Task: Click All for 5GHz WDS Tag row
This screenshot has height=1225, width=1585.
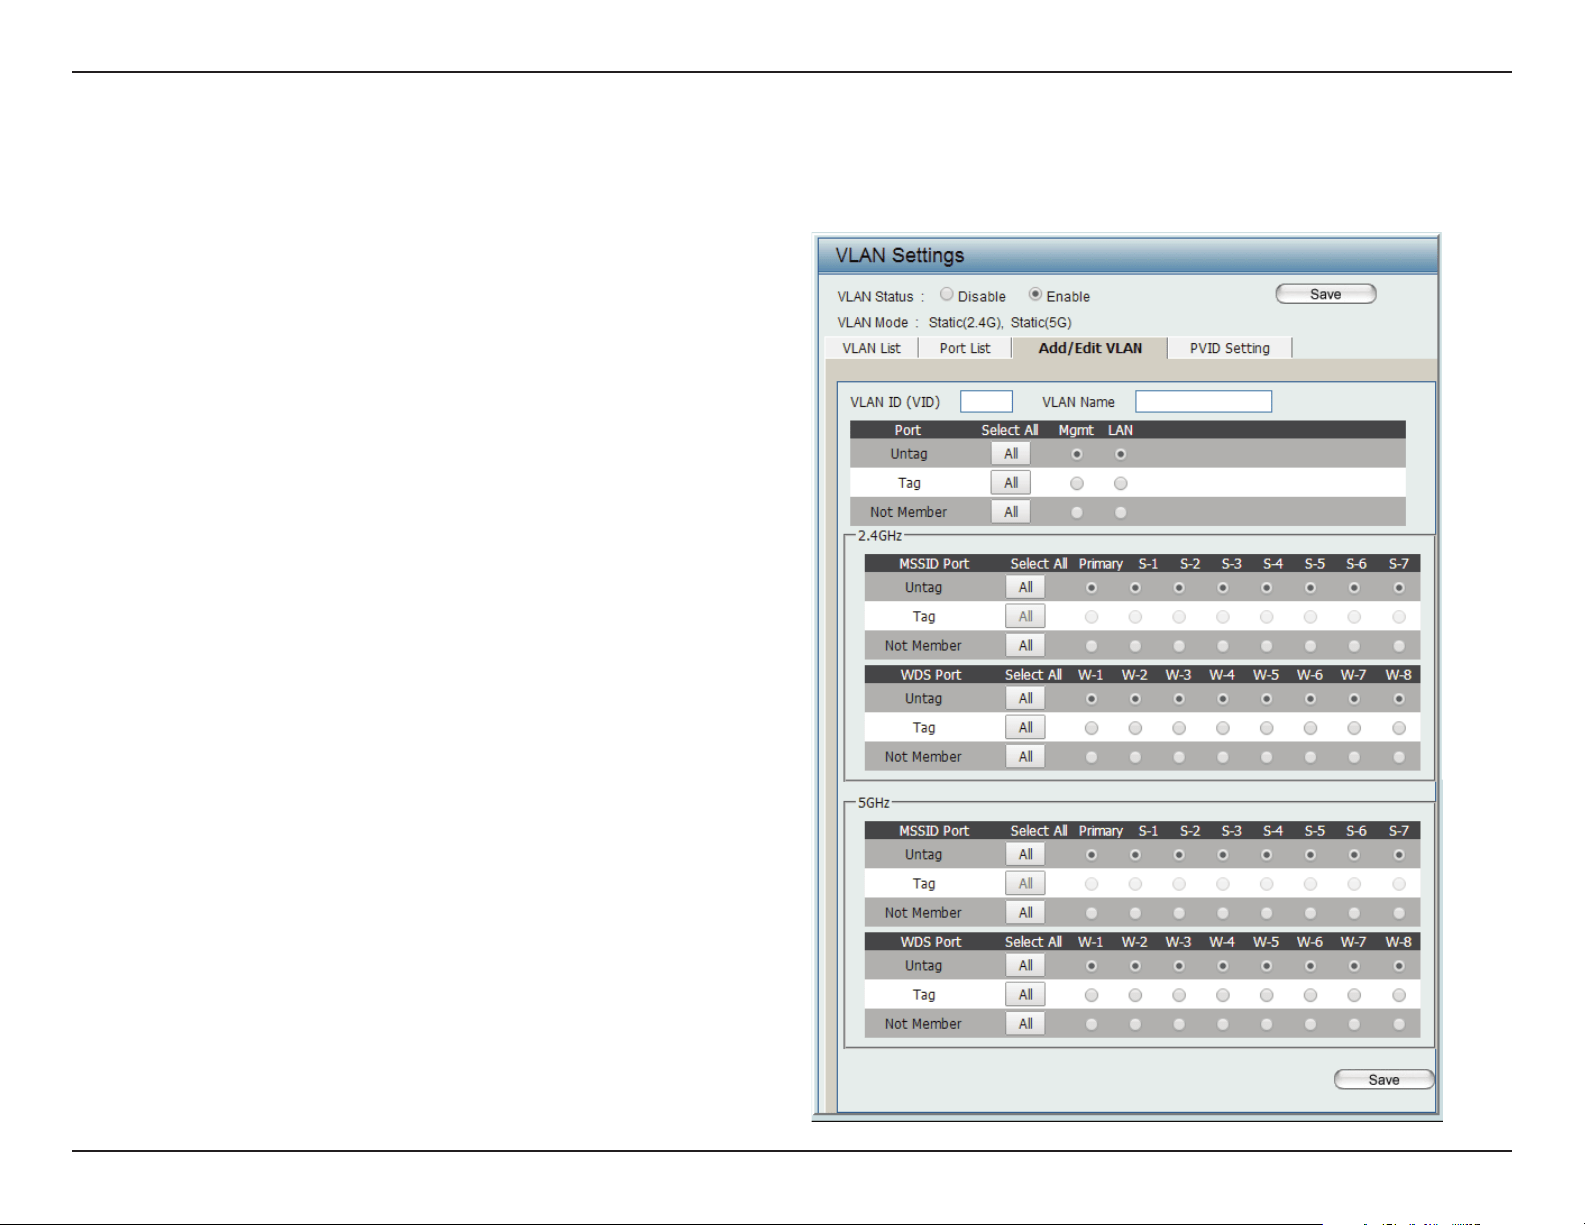Action: point(1025,995)
